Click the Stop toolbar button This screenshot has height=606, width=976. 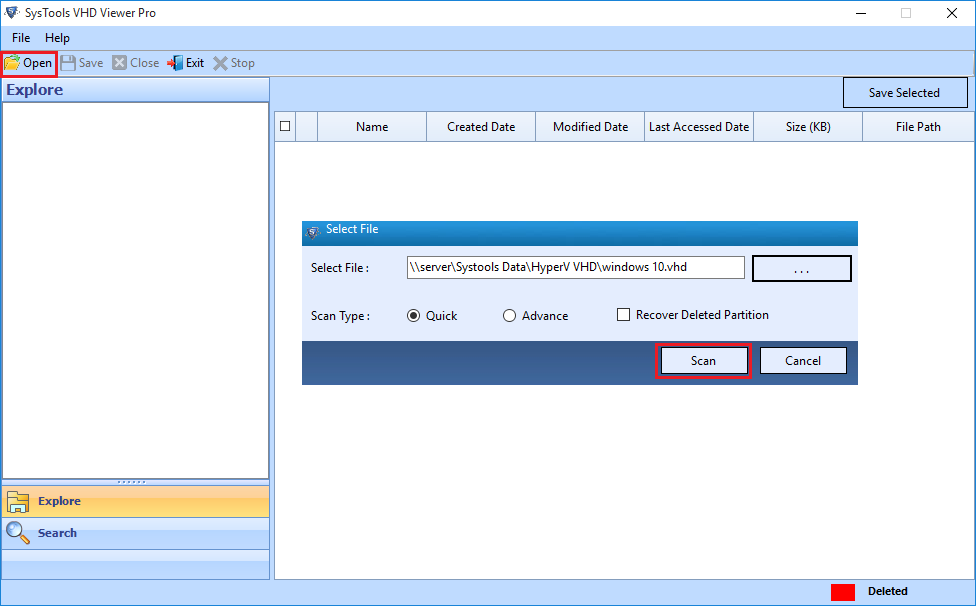click(x=234, y=63)
